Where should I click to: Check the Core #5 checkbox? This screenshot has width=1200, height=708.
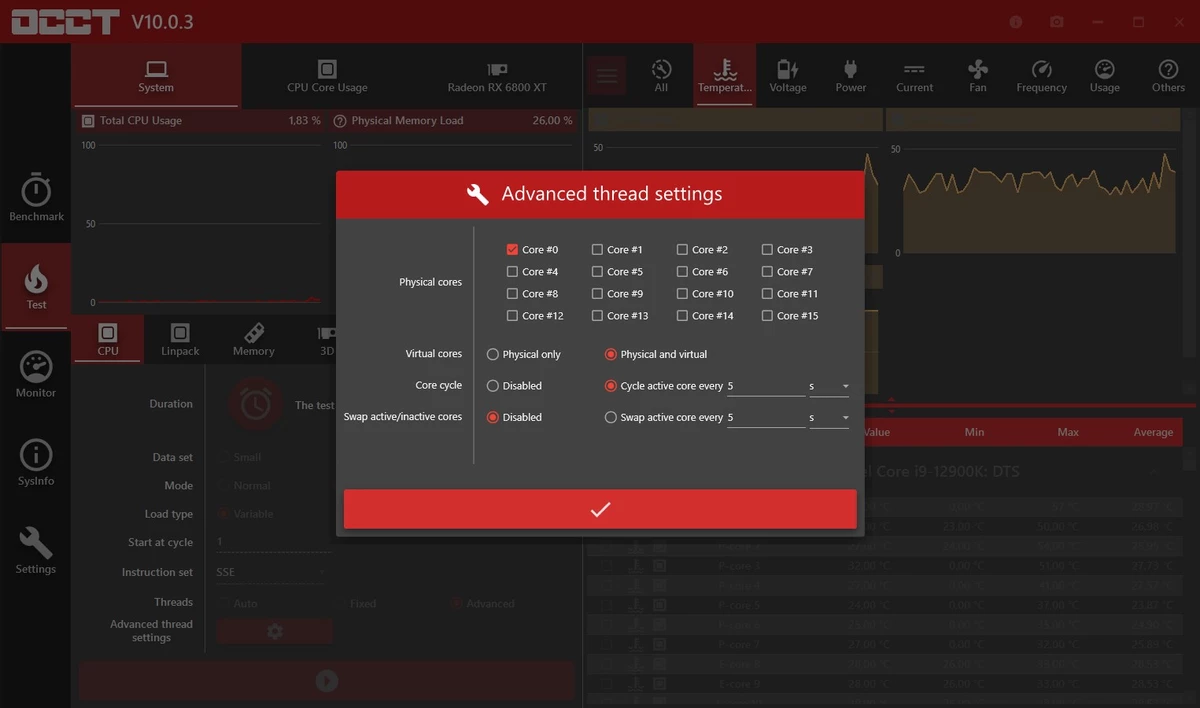click(597, 272)
